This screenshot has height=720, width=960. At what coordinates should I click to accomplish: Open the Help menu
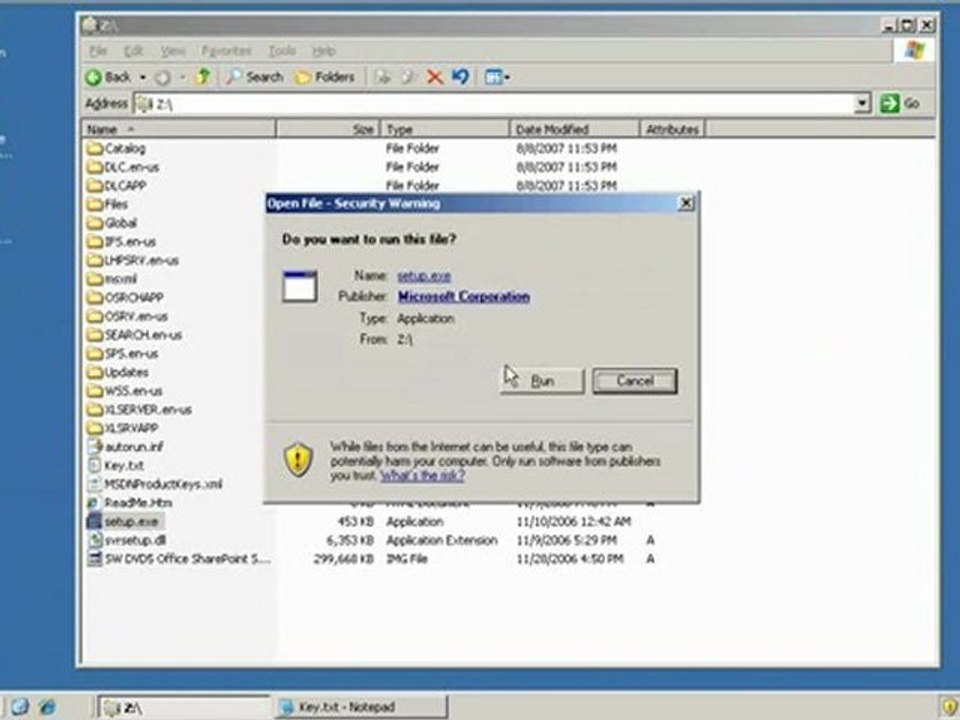pyautogui.click(x=324, y=51)
